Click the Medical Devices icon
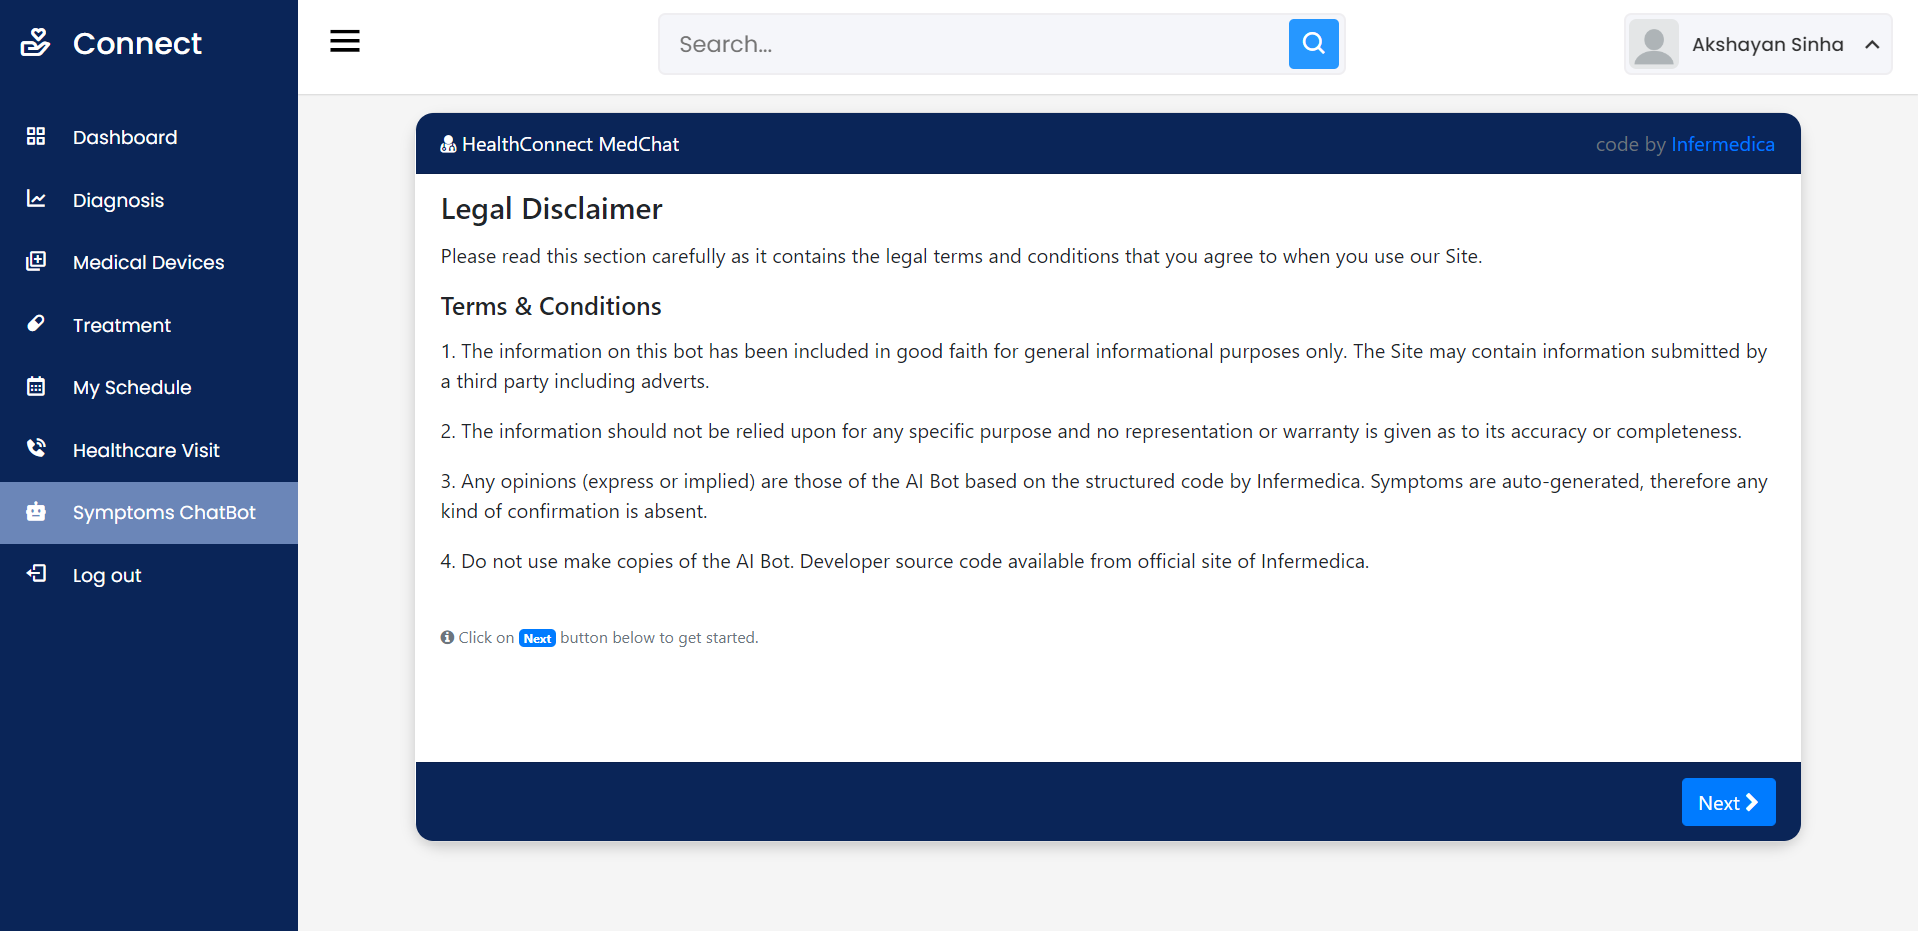Screen dimensions: 1918x931 36,261
